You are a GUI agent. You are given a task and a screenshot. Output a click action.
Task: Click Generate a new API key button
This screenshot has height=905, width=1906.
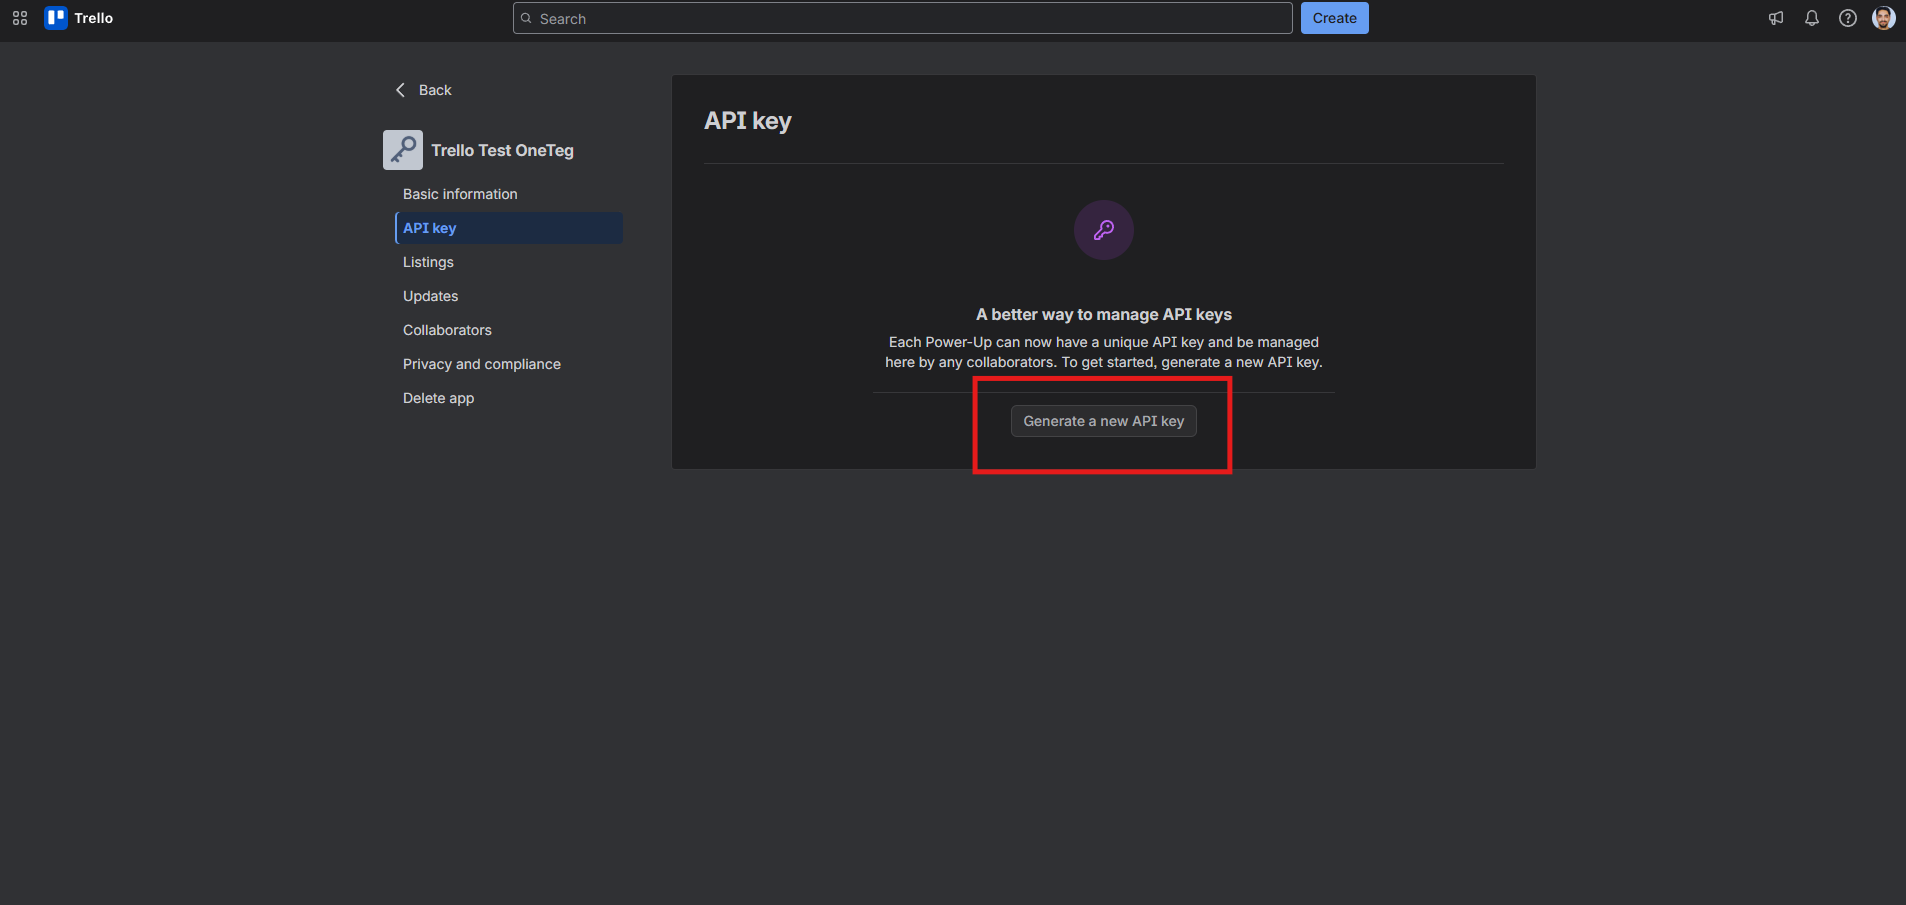point(1104,421)
